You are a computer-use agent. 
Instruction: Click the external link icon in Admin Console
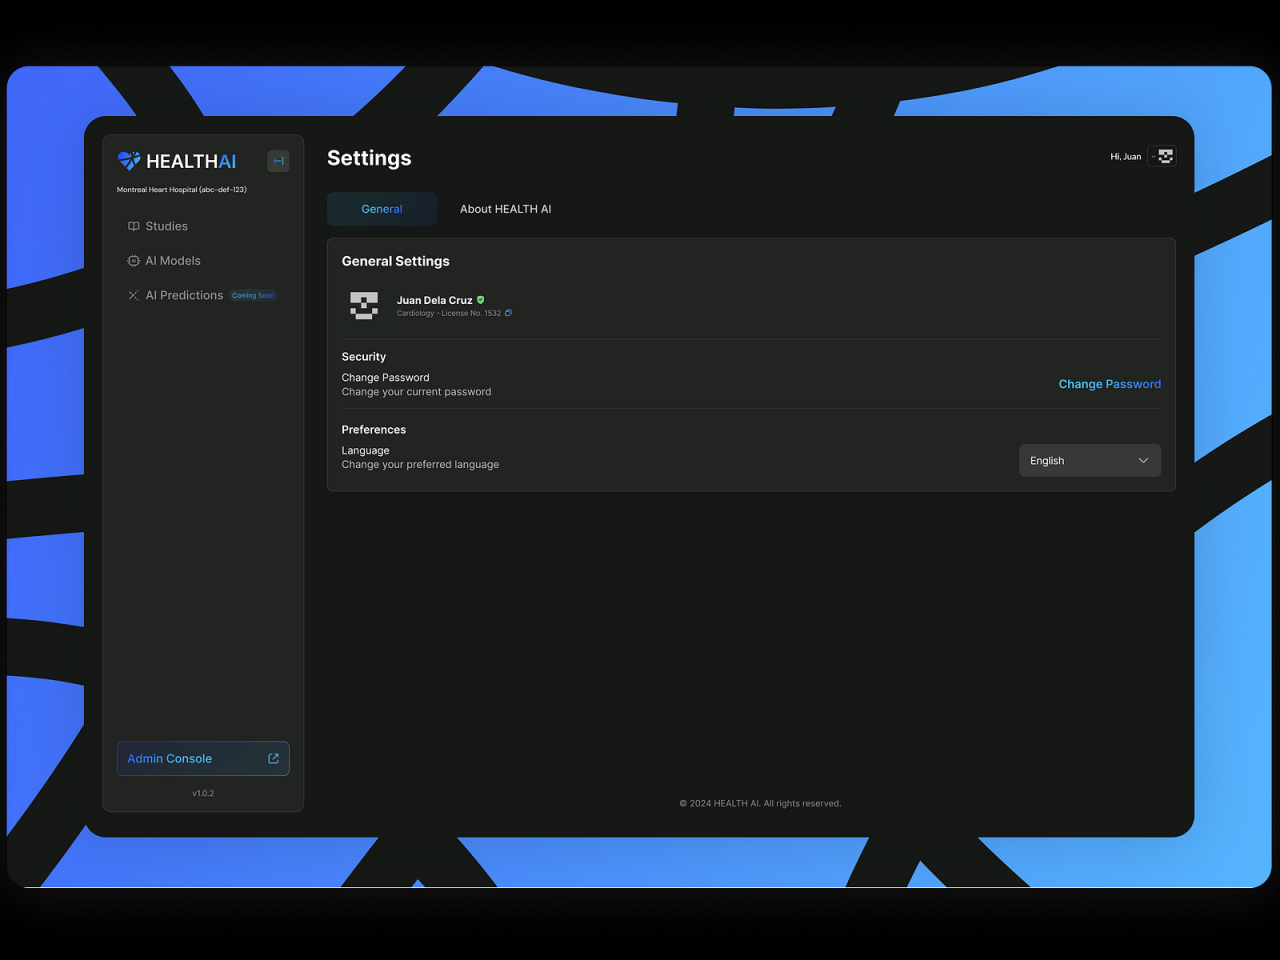tap(273, 758)
